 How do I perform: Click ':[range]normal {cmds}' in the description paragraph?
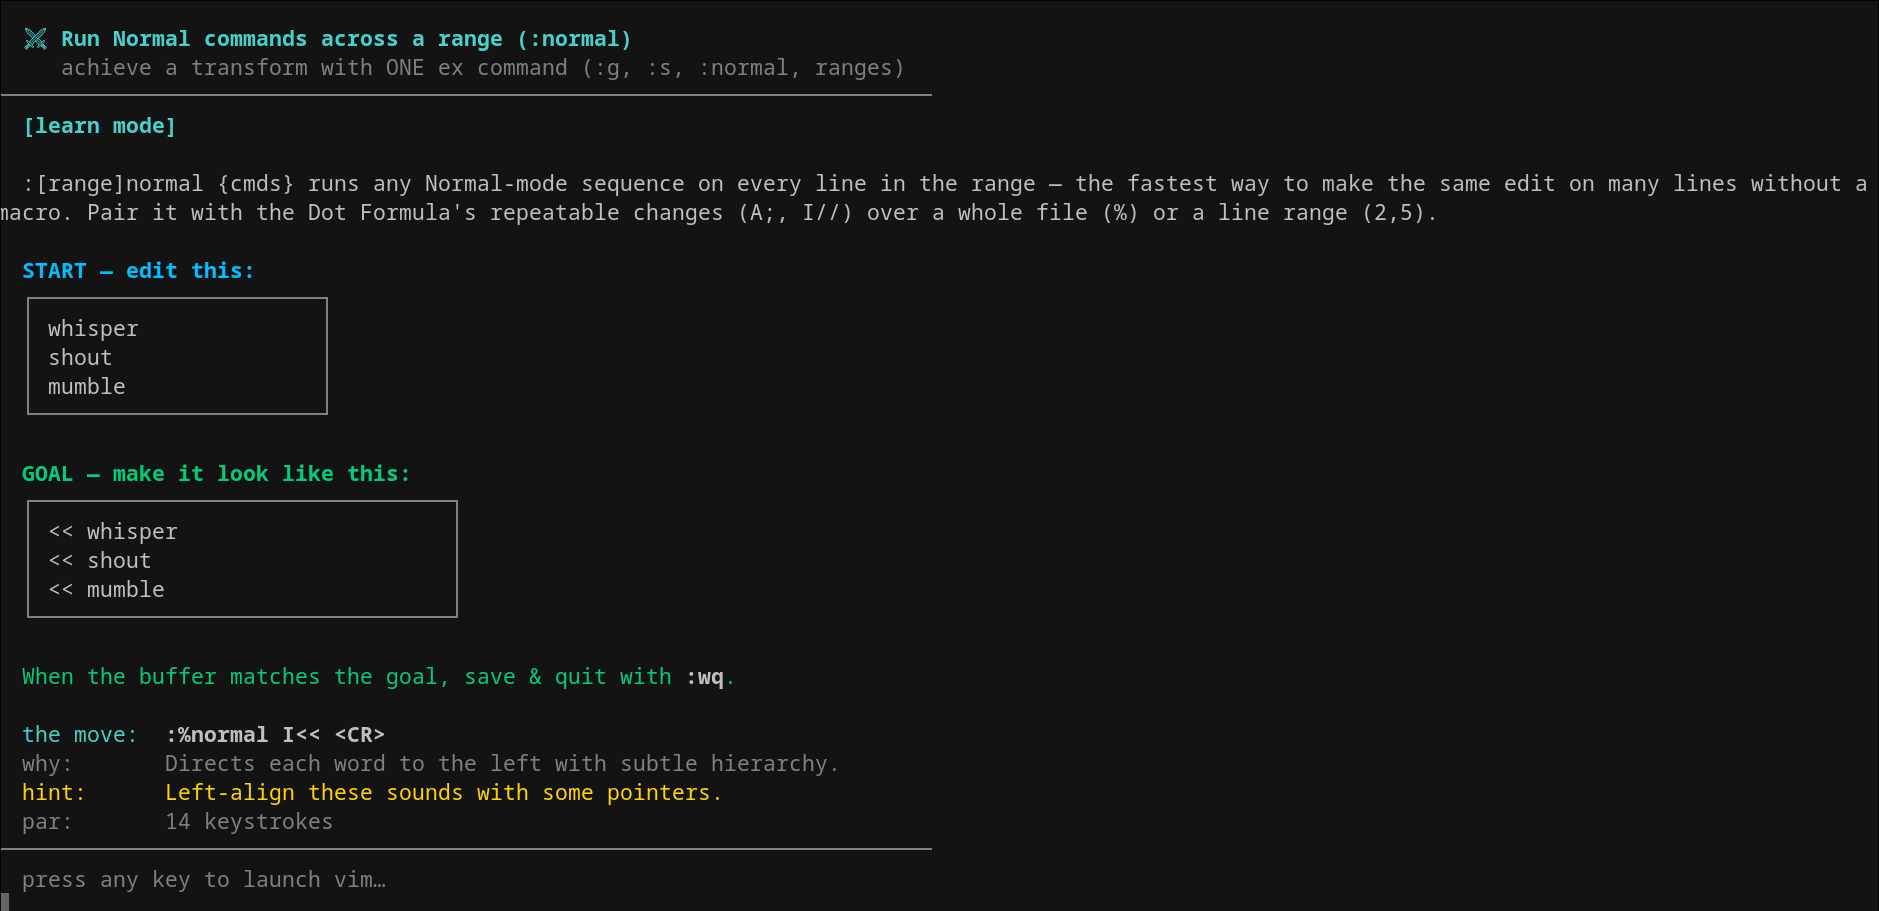158,184
